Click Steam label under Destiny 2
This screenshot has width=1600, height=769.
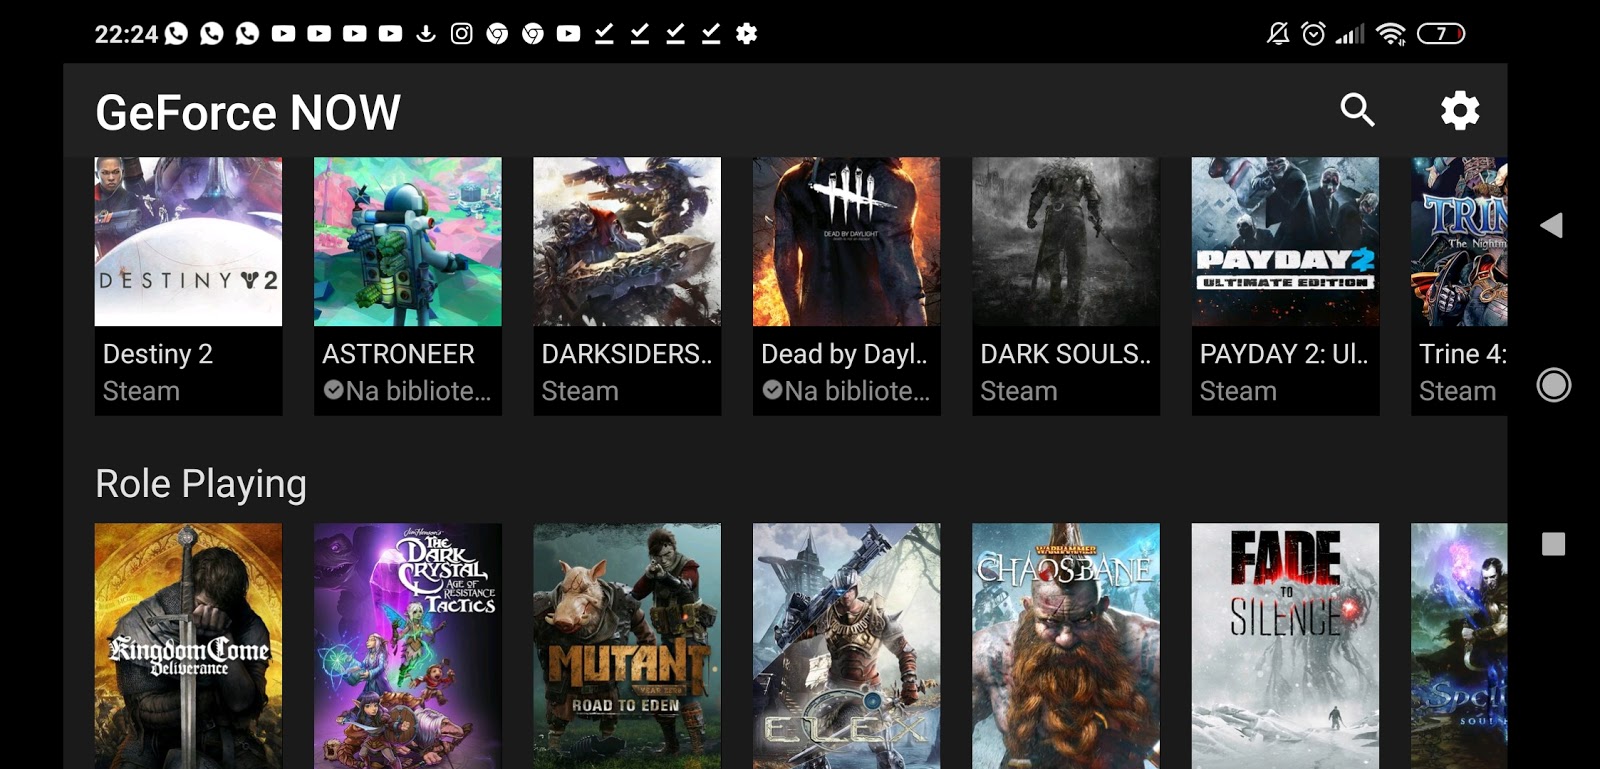coord(141,391)
